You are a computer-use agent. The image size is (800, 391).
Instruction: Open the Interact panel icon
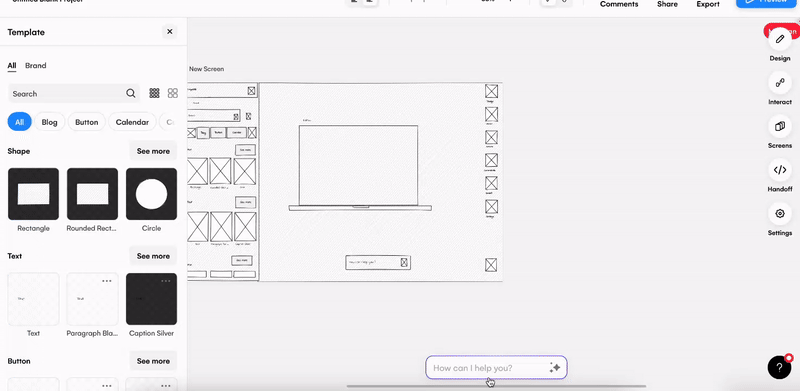coord(780,83)
